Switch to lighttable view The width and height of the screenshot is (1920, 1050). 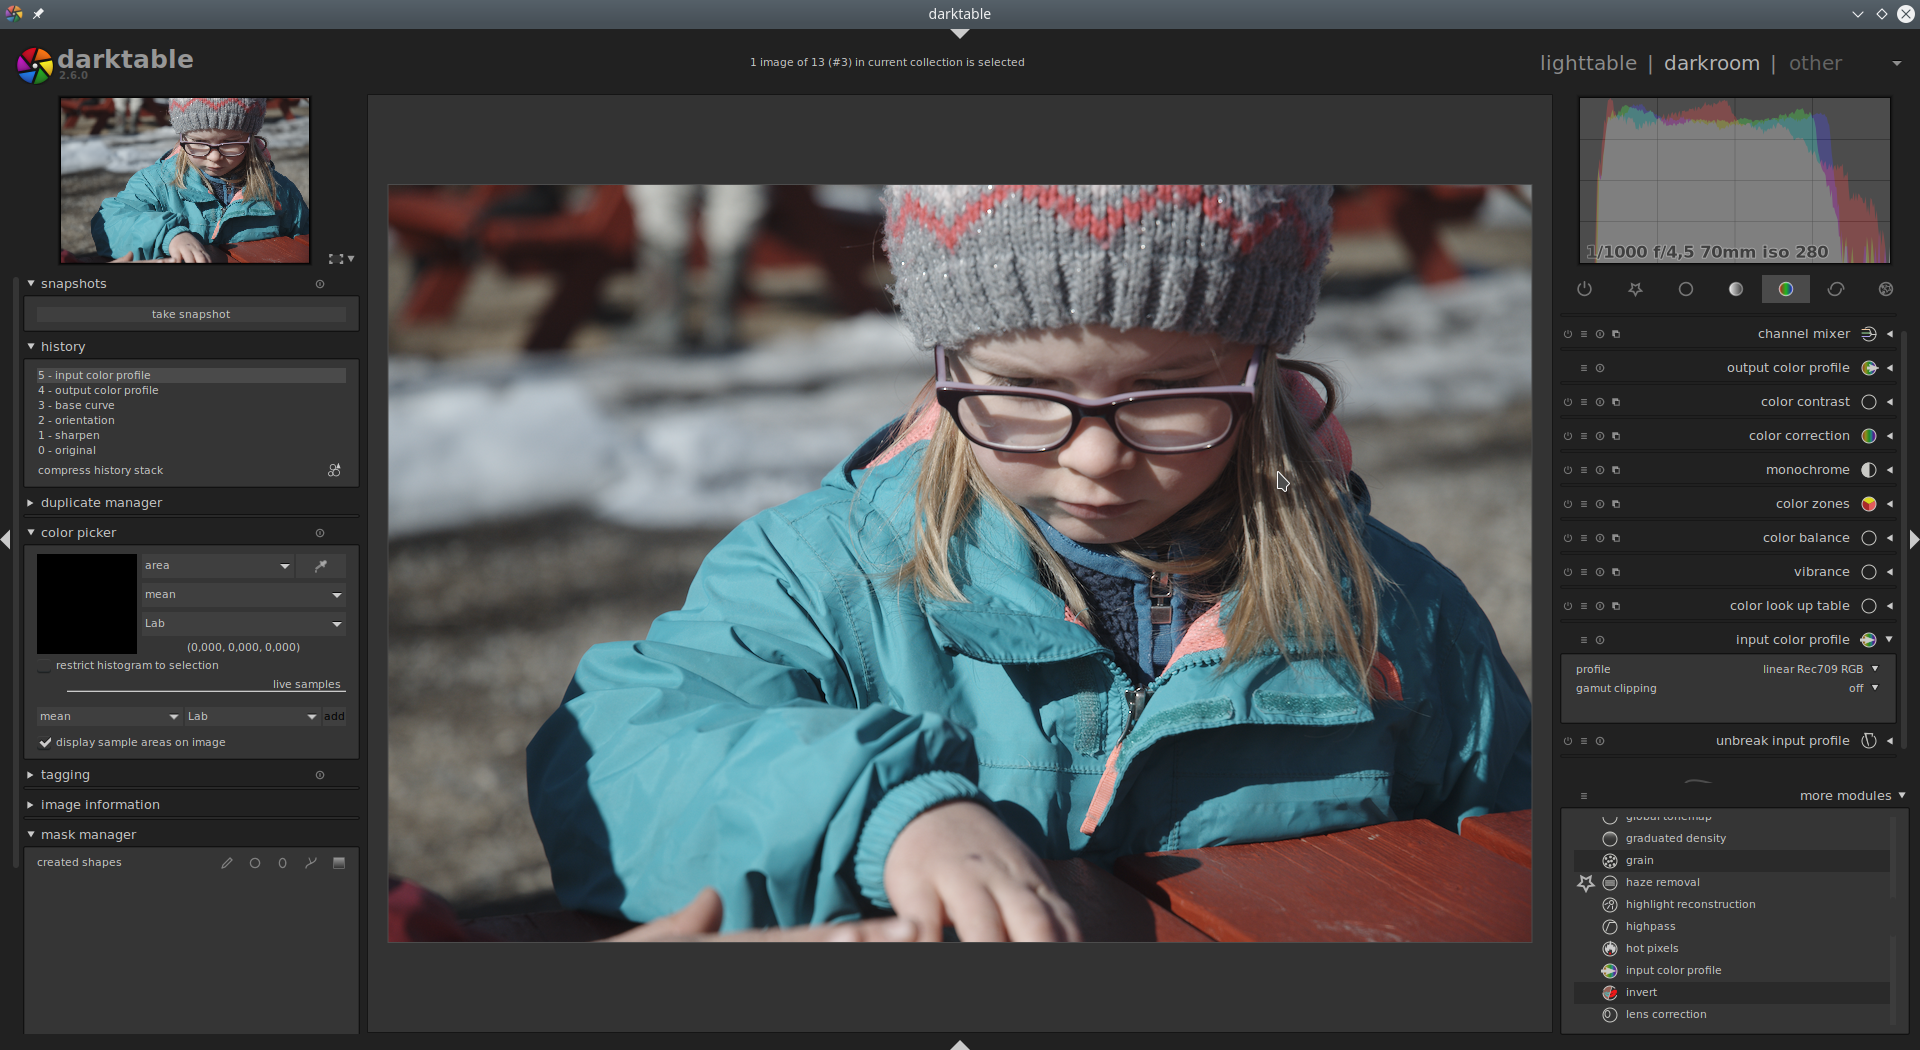tap(1588, 63)
